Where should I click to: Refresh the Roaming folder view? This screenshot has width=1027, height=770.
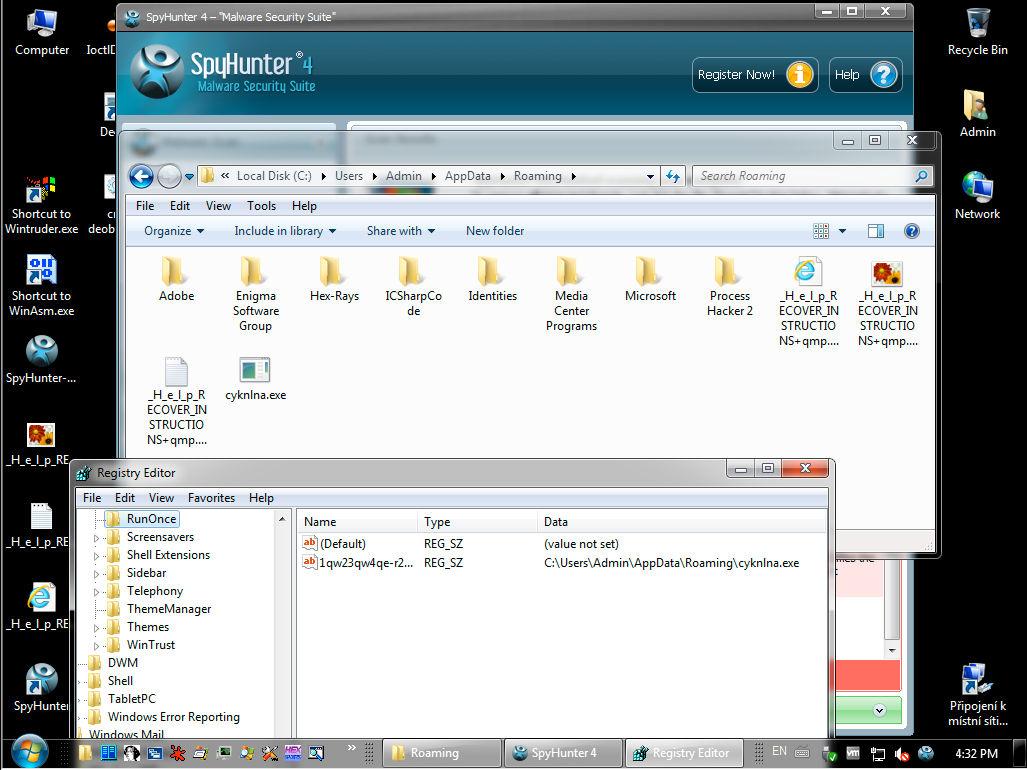673,176
